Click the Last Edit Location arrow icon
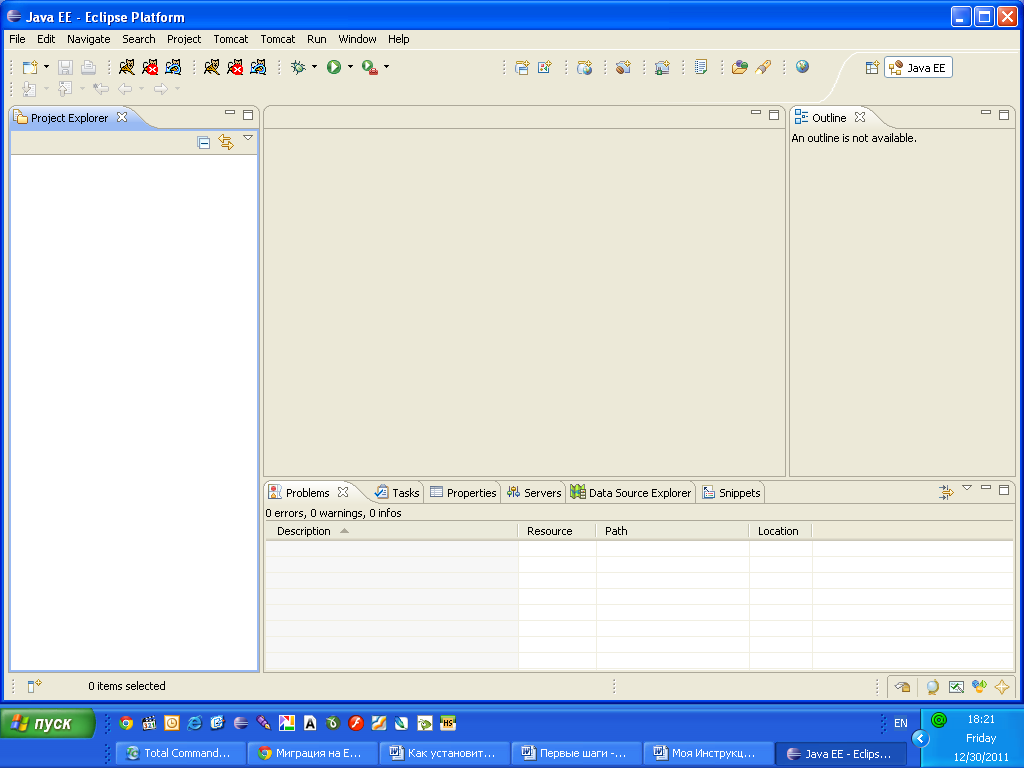Viewport: 1024px width, 768px height. (x=101, y=89)
